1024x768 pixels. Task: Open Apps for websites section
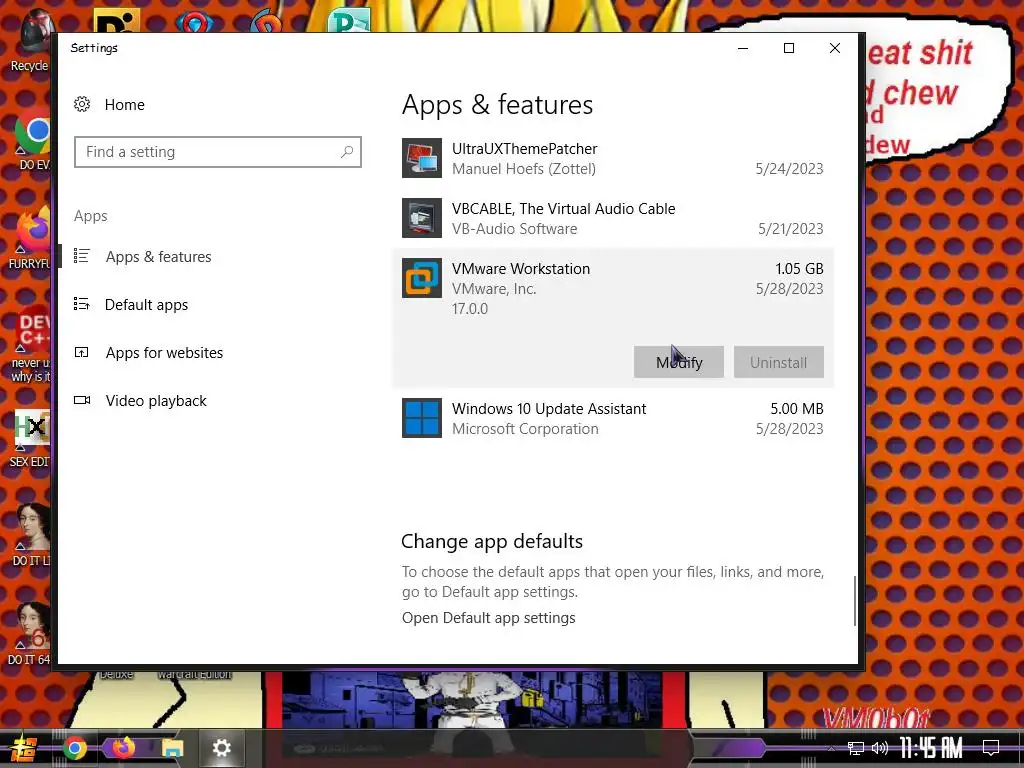[x=164, y=353]
